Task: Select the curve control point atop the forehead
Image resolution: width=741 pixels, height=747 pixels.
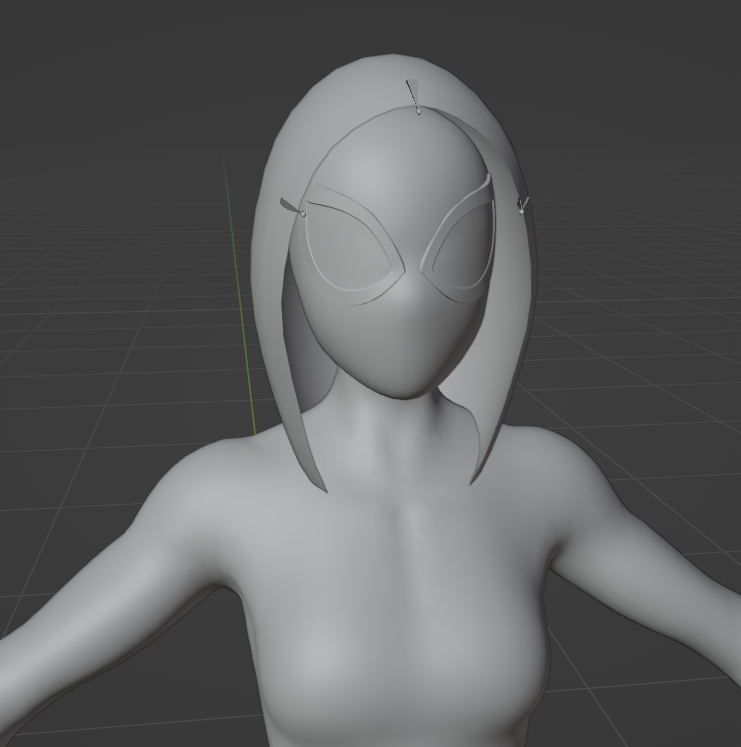Action: pos(419,111)
